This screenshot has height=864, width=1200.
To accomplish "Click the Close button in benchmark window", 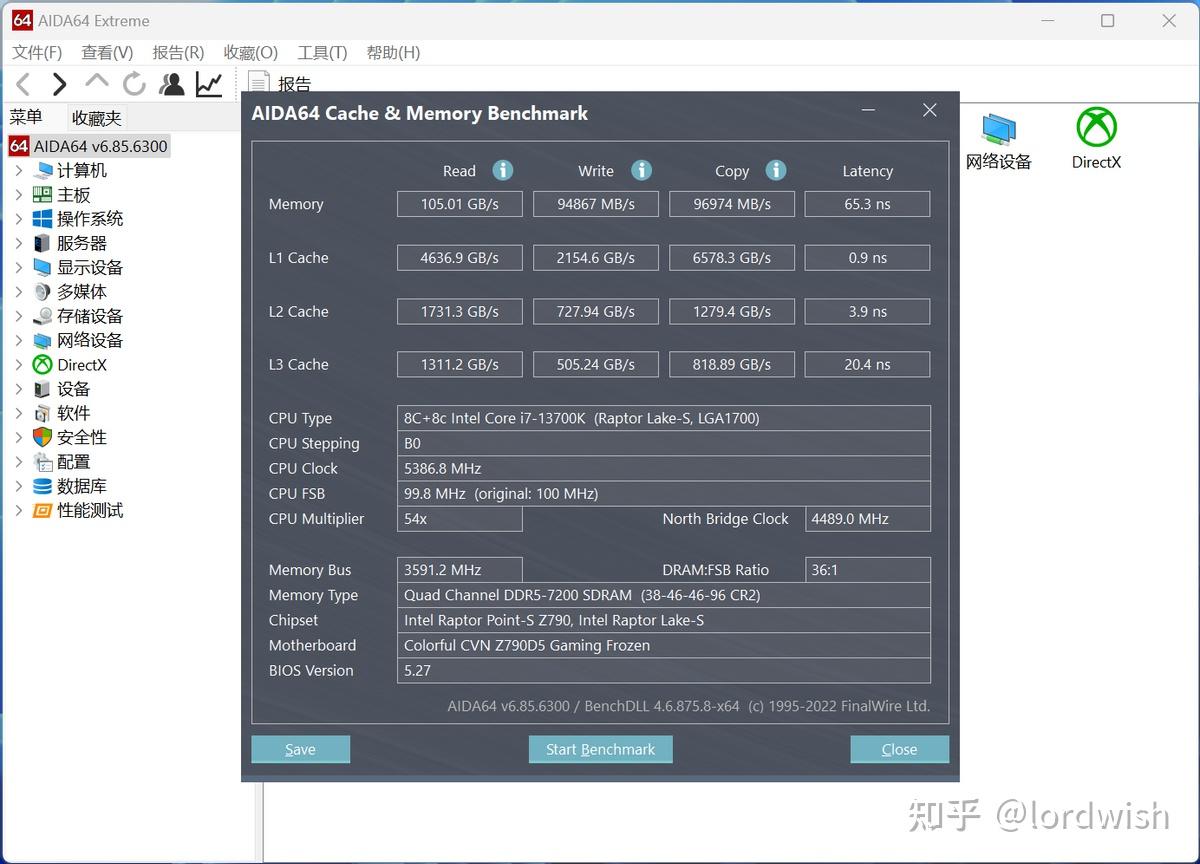I will click(x=899, y=749).
